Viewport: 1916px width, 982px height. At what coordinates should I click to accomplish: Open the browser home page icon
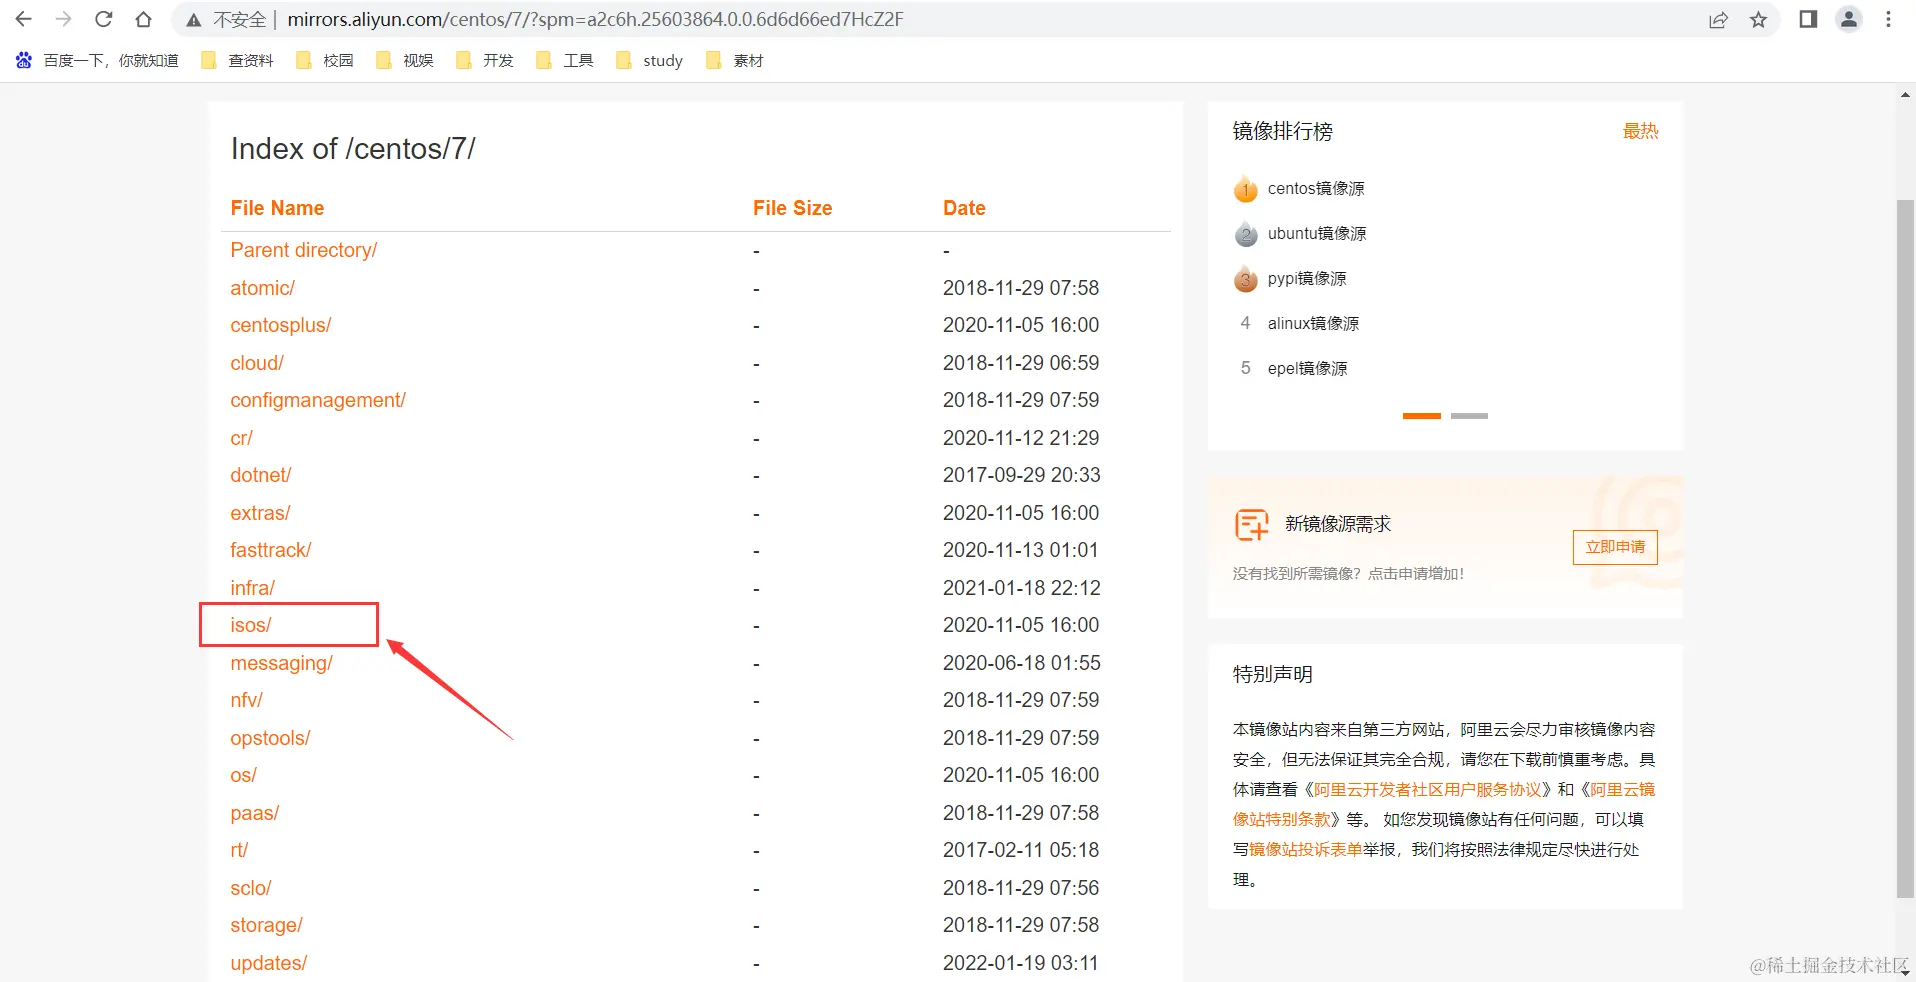pos(143,18)
